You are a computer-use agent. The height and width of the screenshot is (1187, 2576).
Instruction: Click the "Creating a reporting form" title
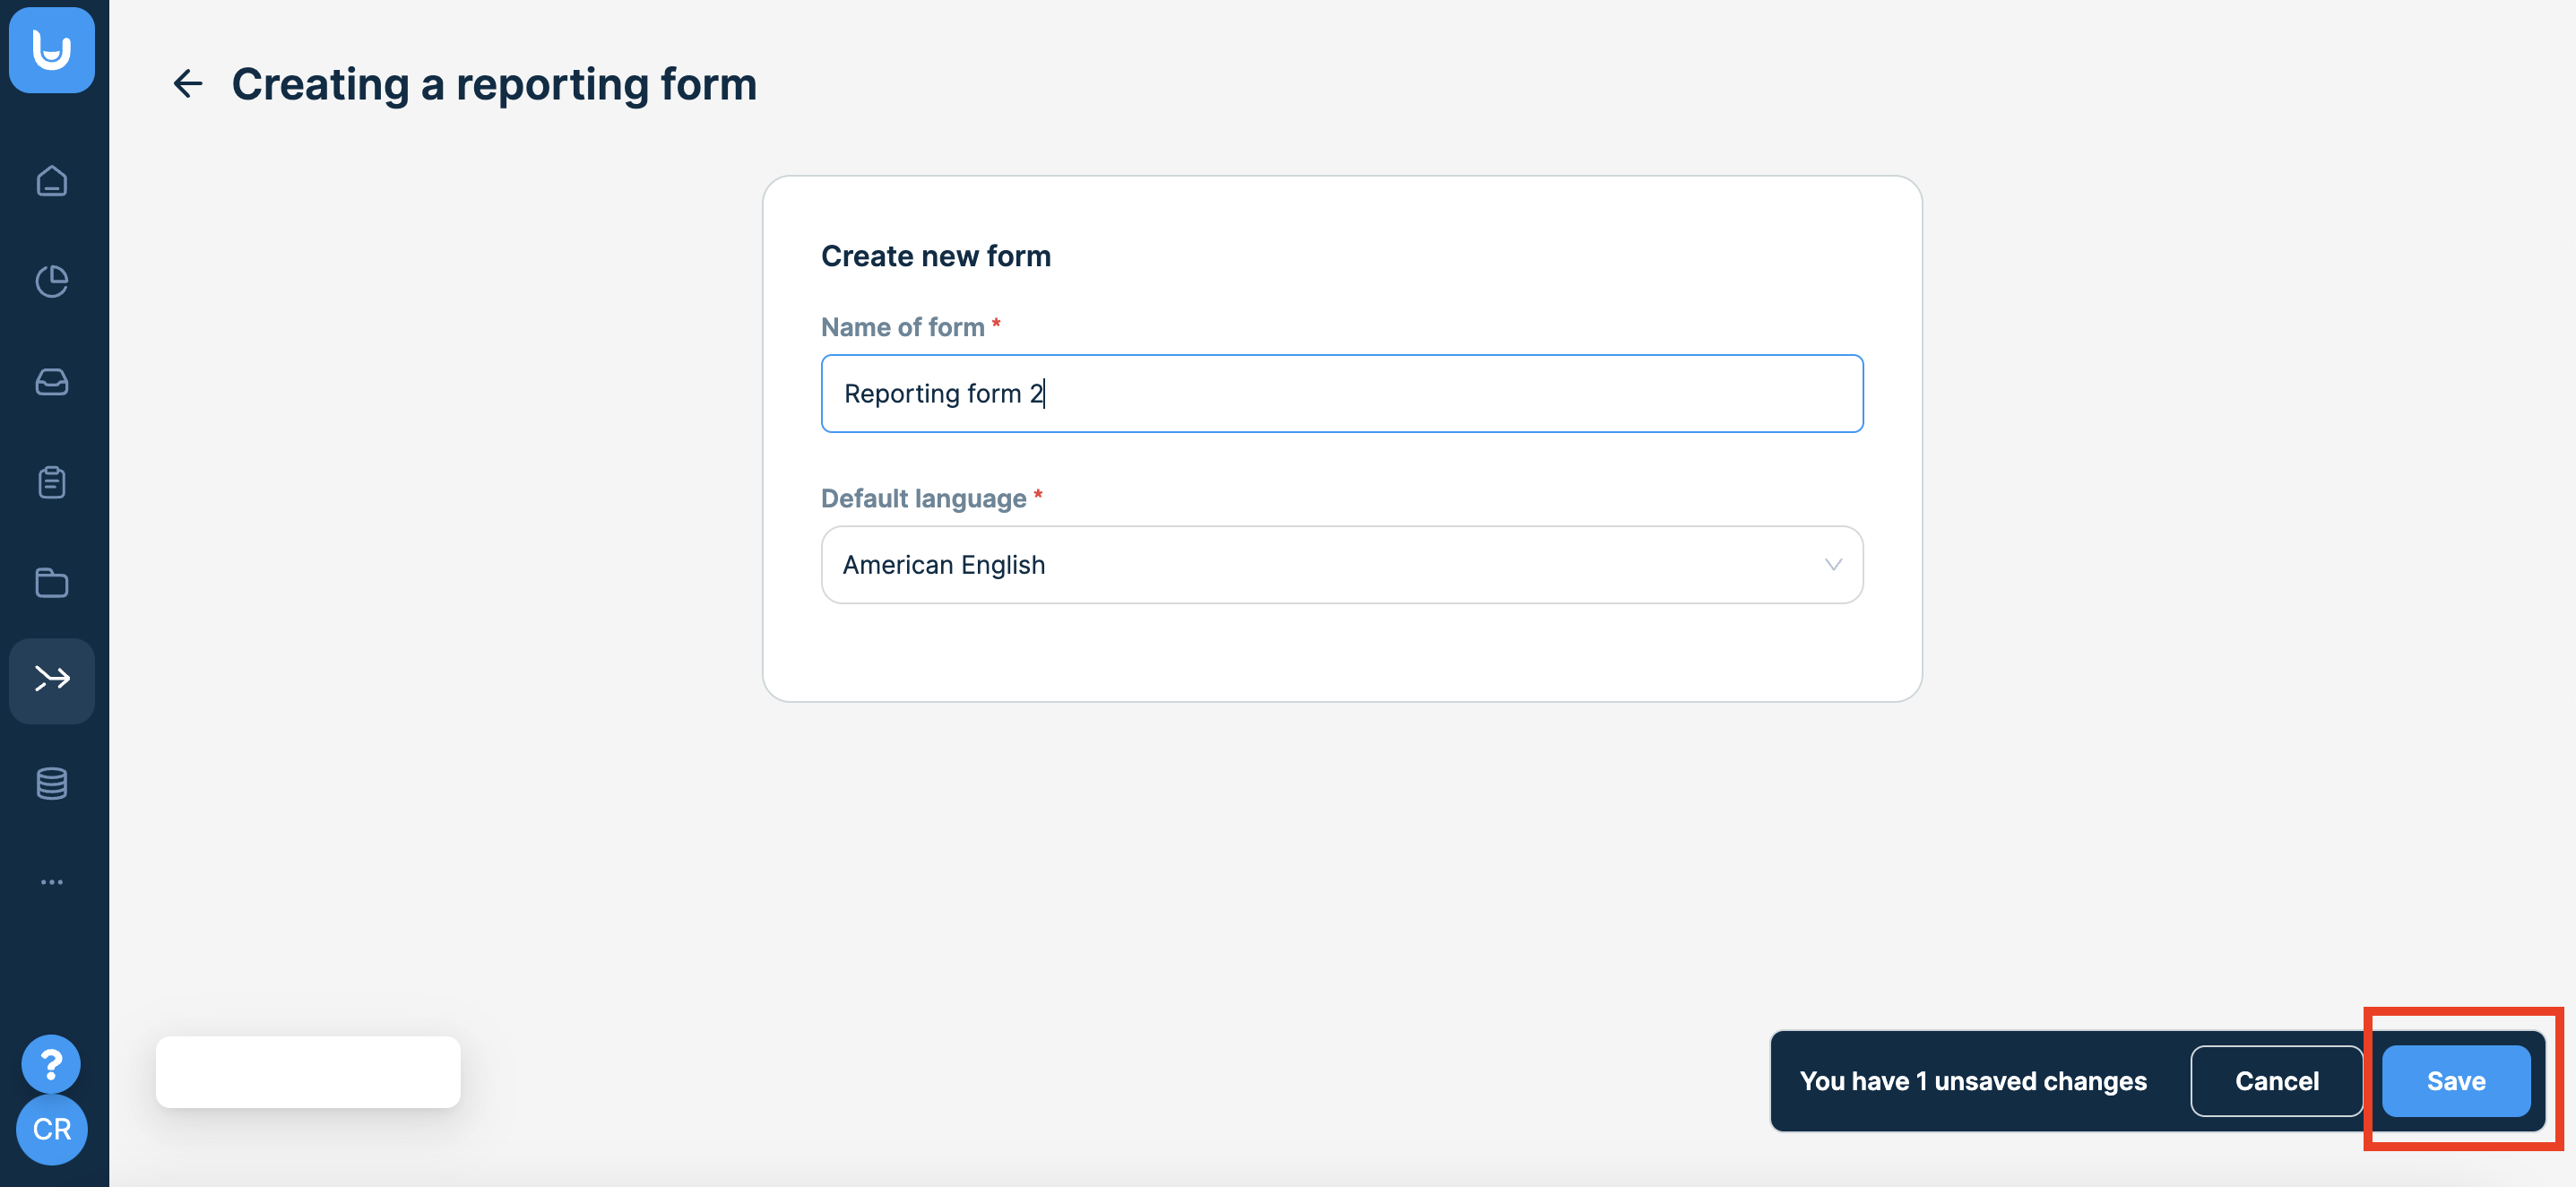(494, 84)
